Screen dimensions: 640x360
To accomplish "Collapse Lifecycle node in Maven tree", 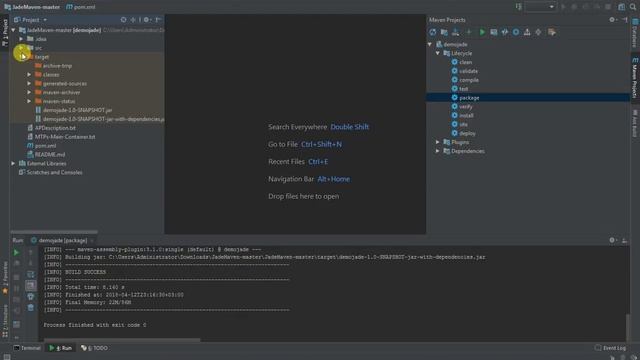I will 438,53.
